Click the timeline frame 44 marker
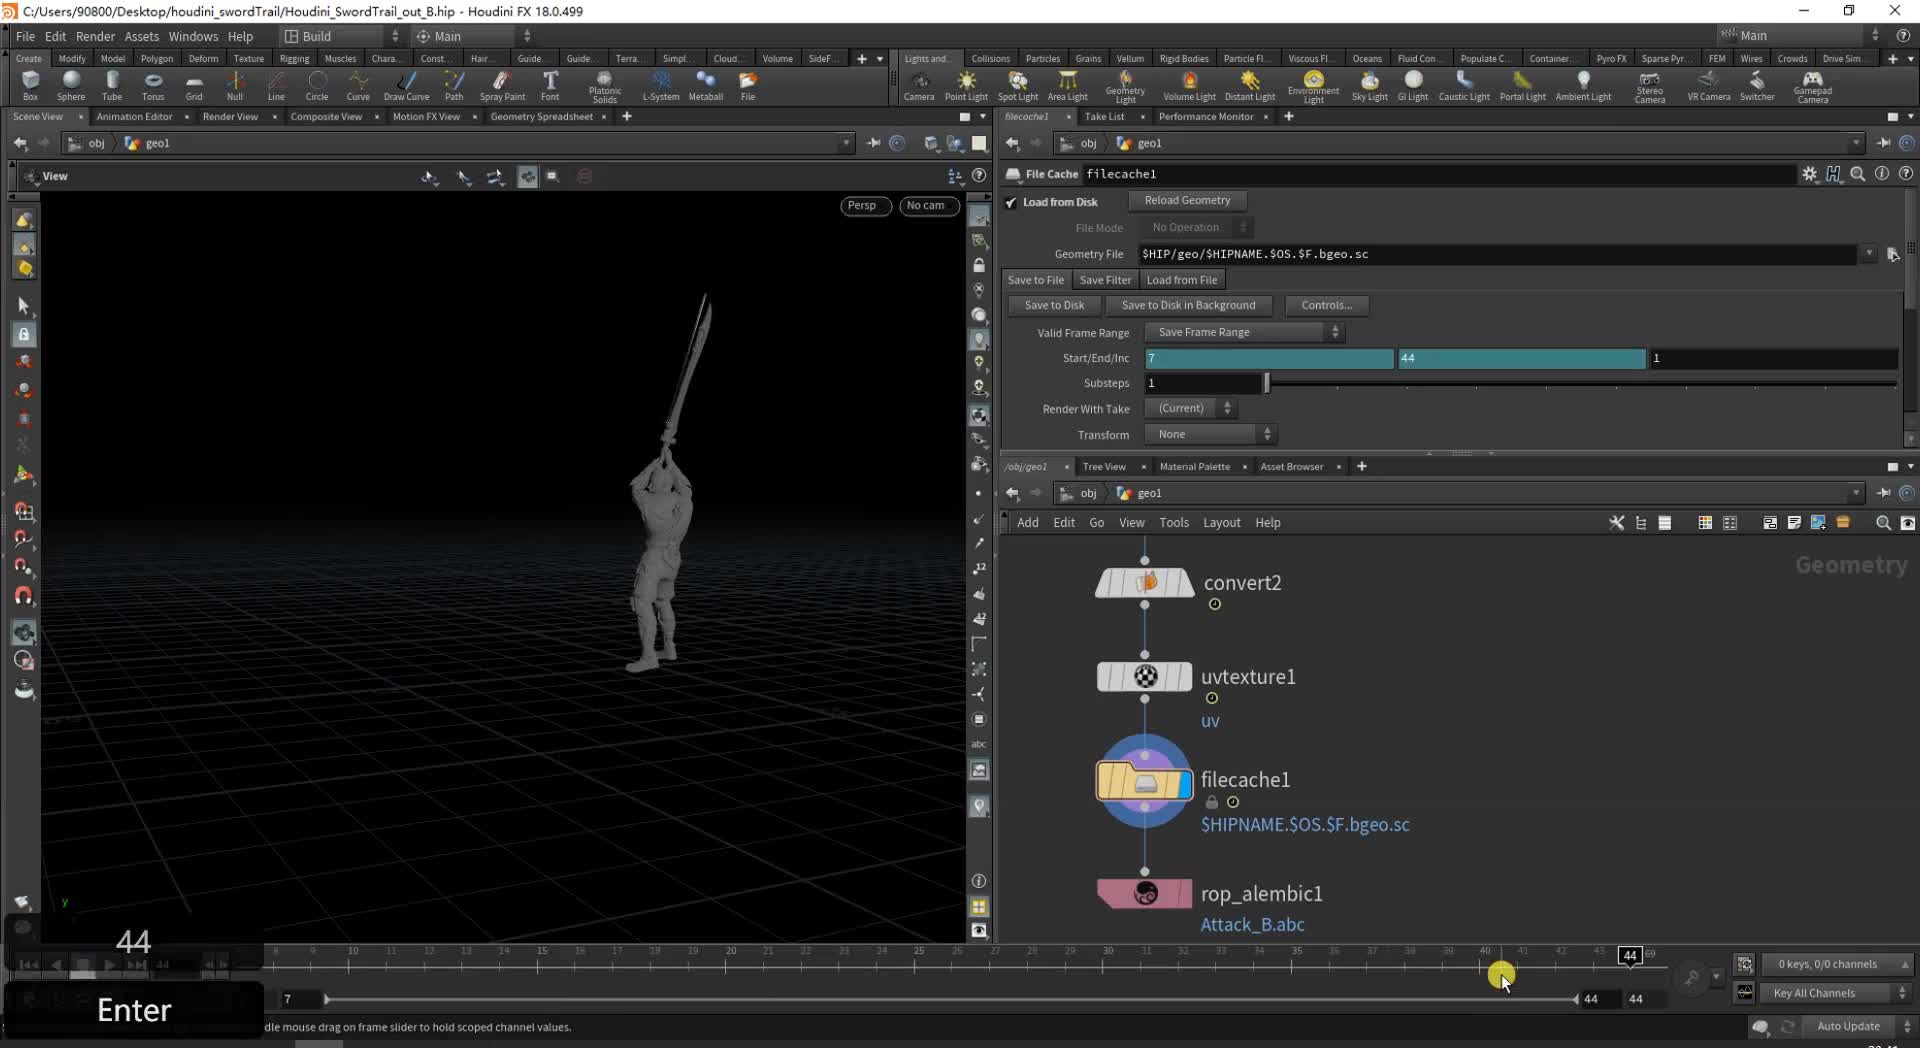 [1630, 956]
